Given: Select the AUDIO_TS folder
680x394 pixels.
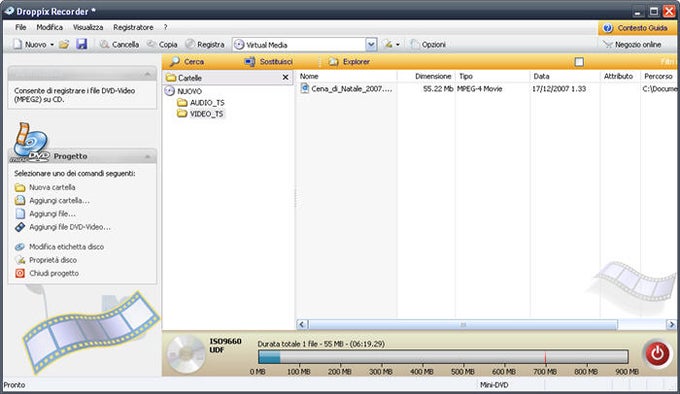Looking at the screenshot, I should [x=201, y=103].
